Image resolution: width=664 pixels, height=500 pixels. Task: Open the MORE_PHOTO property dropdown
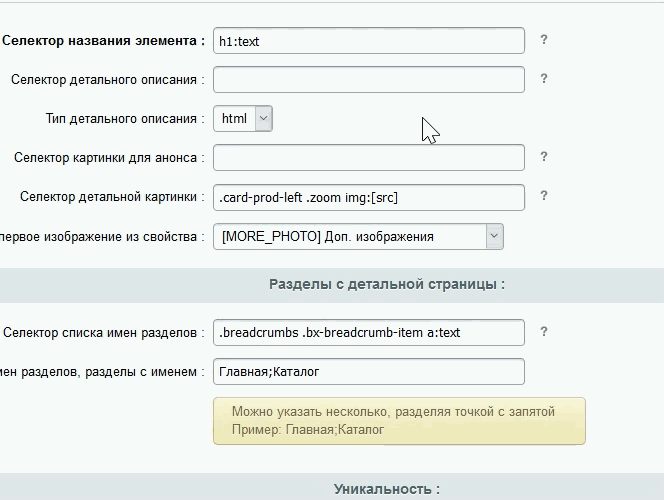click(358, 236)
